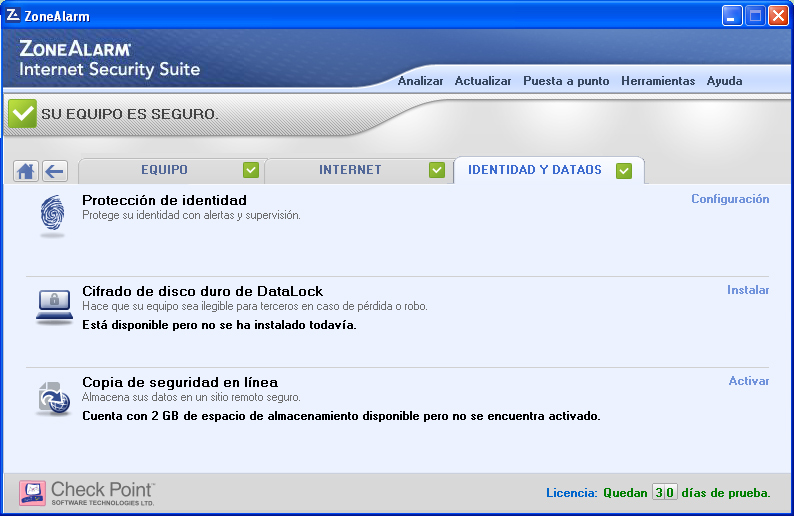Viewport: 794px width, 516px height.
Task: Click the DataLock laptop padlock icon
Action: (54, 307)
